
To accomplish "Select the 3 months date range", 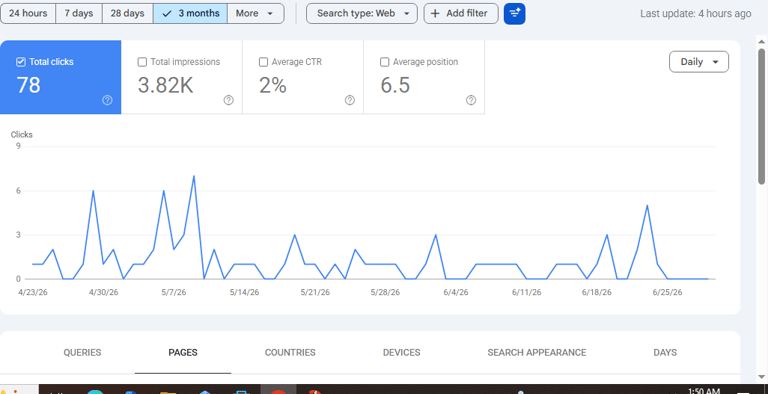I will click(x=190, y=13).
